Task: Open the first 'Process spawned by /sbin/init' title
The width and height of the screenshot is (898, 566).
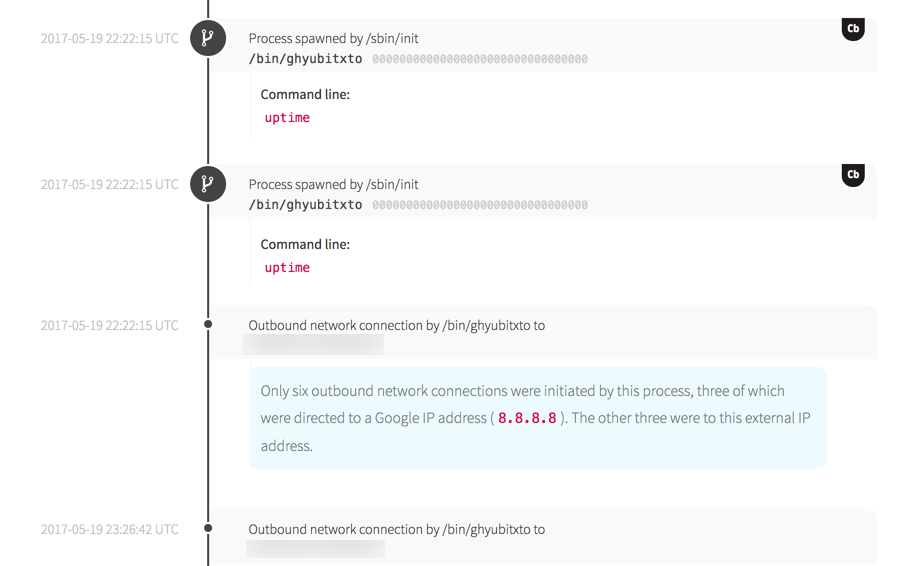Action: tap(333, 38)
